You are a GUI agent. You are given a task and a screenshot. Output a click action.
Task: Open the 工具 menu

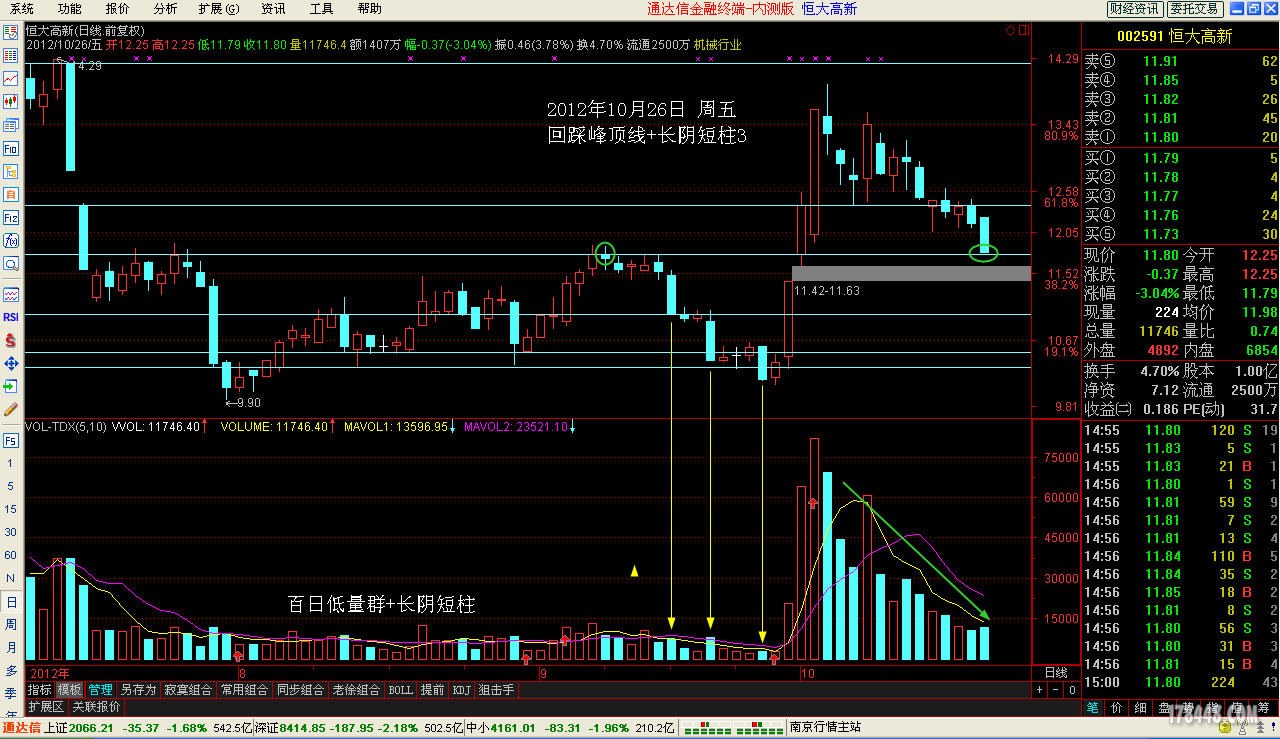click(321, 9)
